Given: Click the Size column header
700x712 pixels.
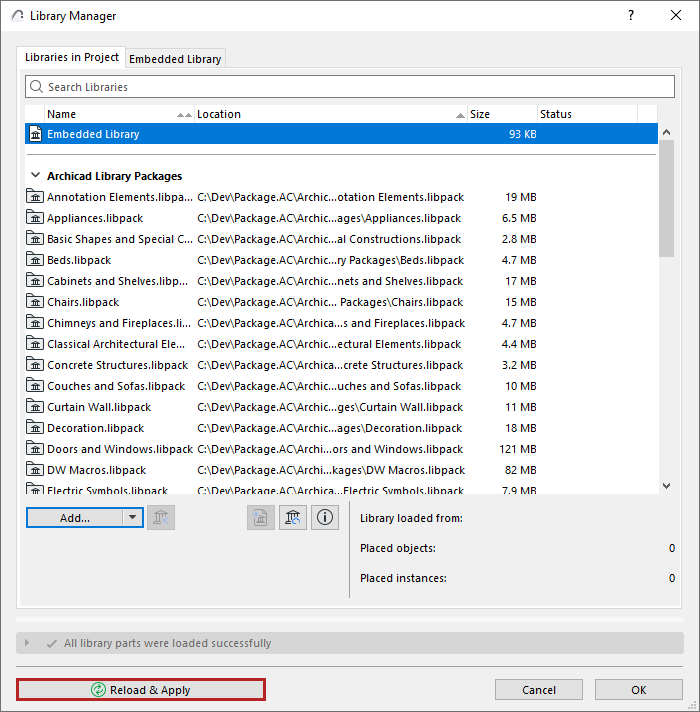Looking at the screenshot, I should [502, 114].
